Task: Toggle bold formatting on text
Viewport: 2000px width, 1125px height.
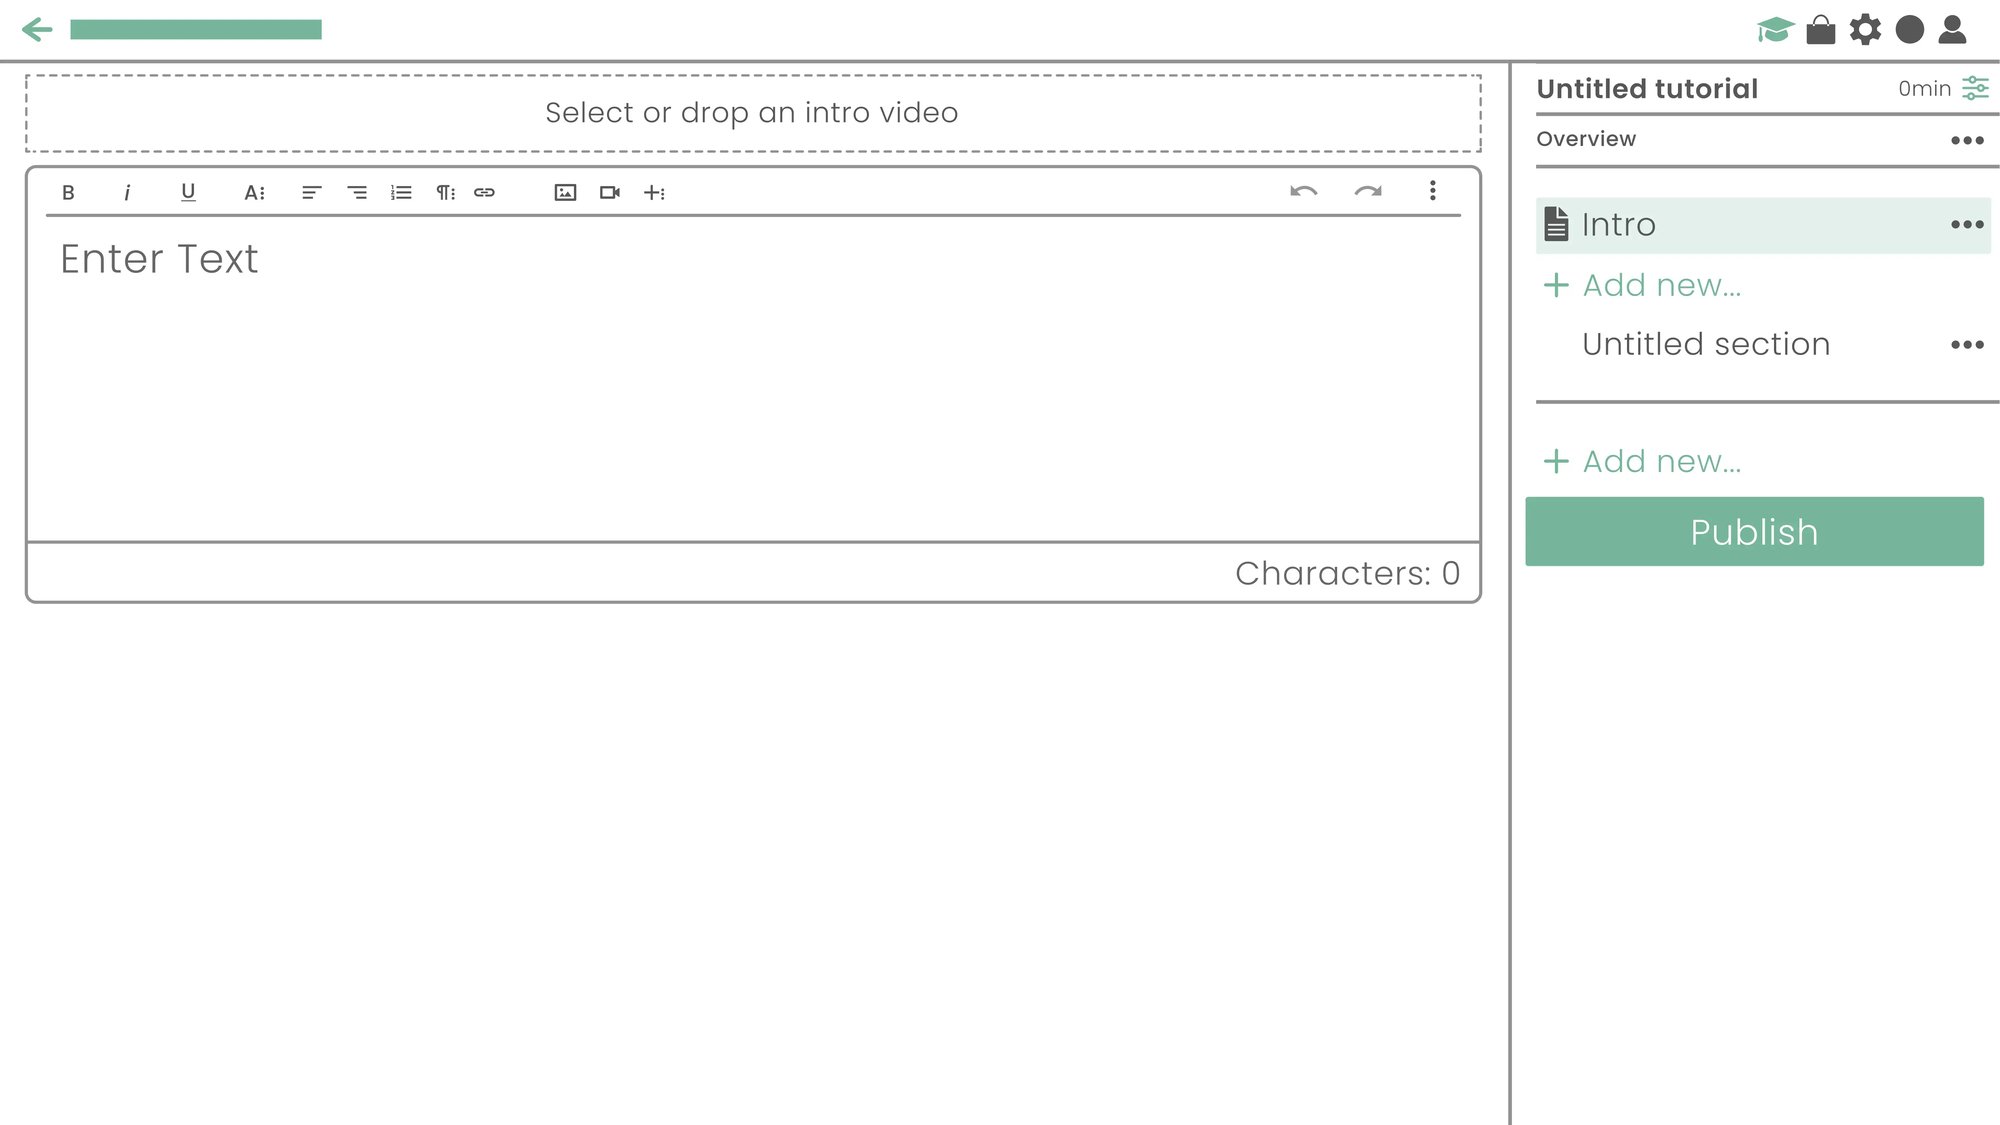Action: pyautogui.click(x=66, y=192)
